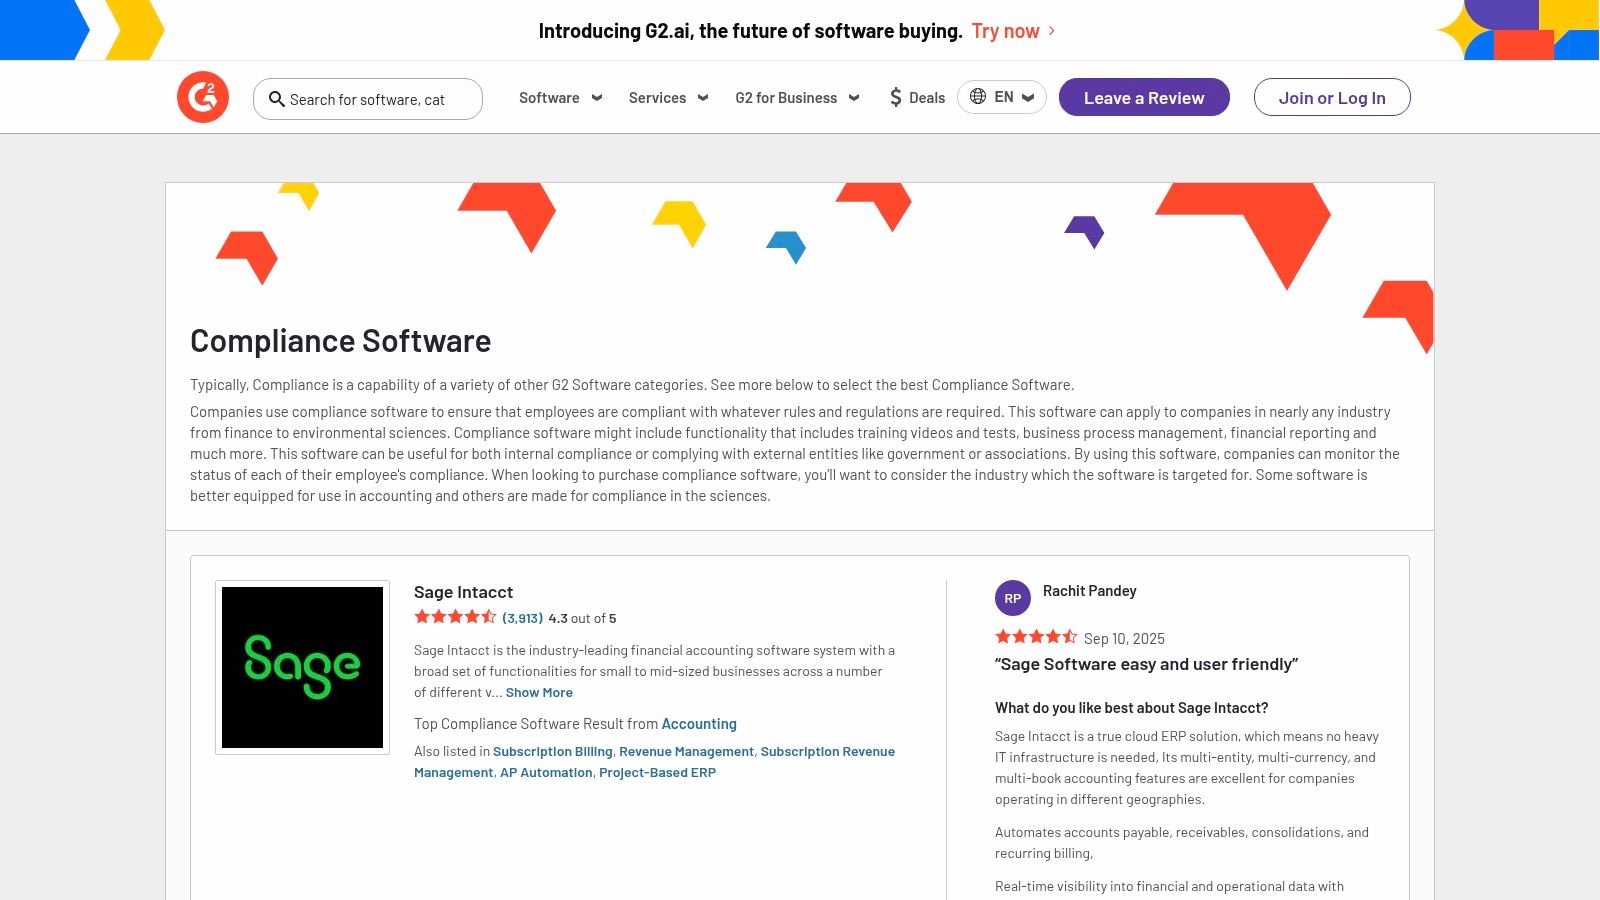Open the Accounting category link
The height and width of the screenshot is (900, 1600).
(699, 724)
